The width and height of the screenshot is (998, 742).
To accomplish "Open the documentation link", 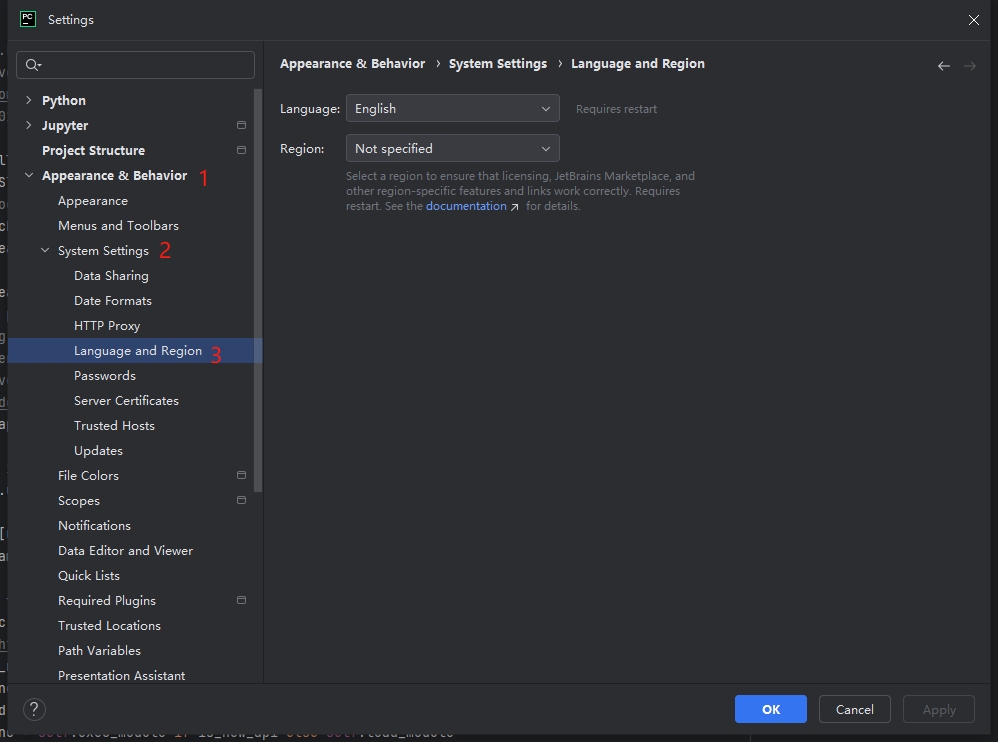I will (466, 206).
